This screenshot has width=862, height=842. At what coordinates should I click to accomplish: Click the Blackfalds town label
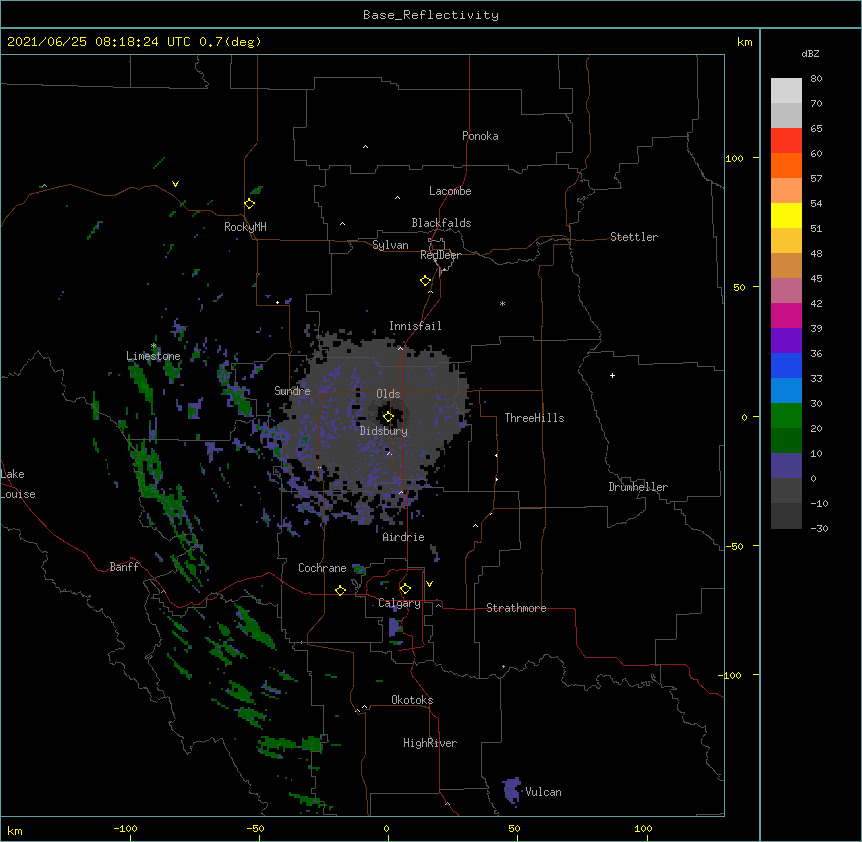441,223
